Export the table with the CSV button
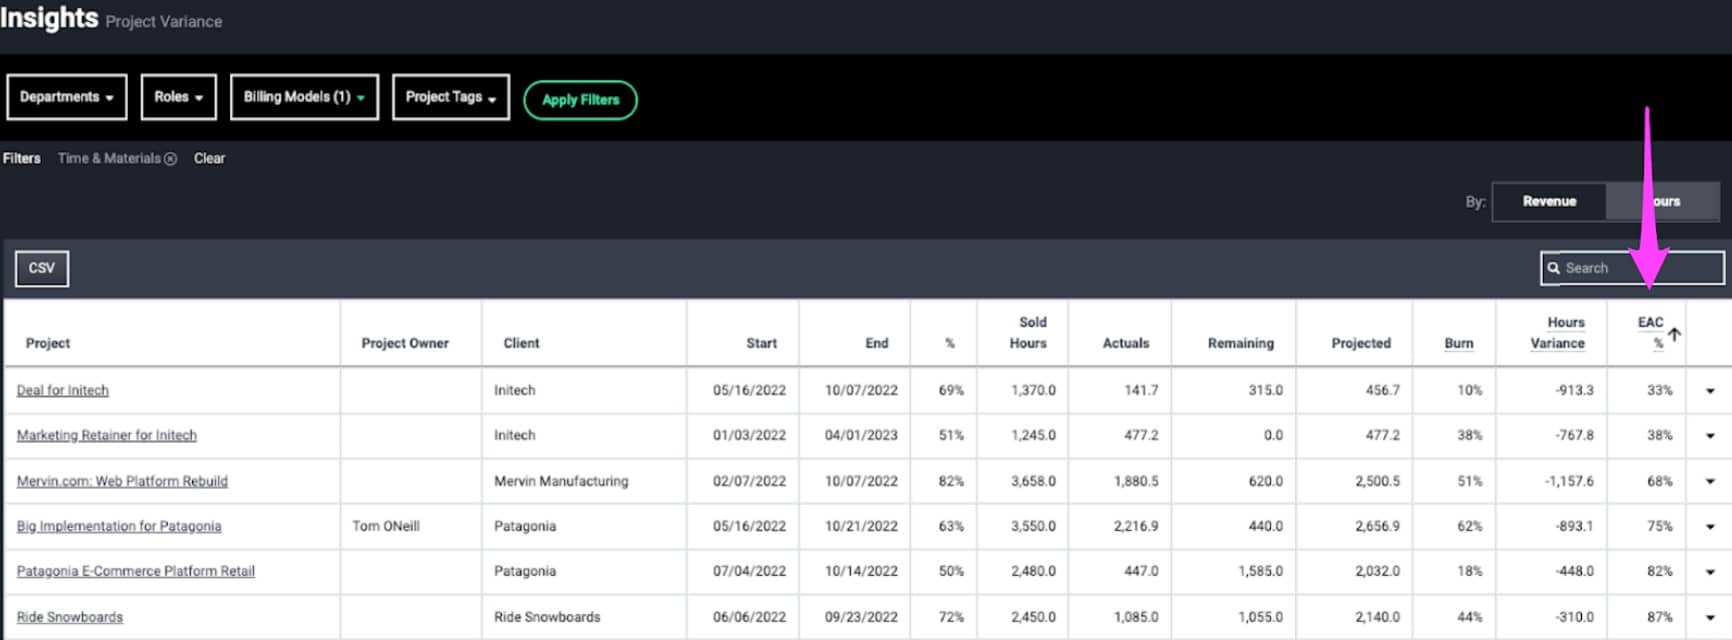1732x640 pixels. pos(42,268)
